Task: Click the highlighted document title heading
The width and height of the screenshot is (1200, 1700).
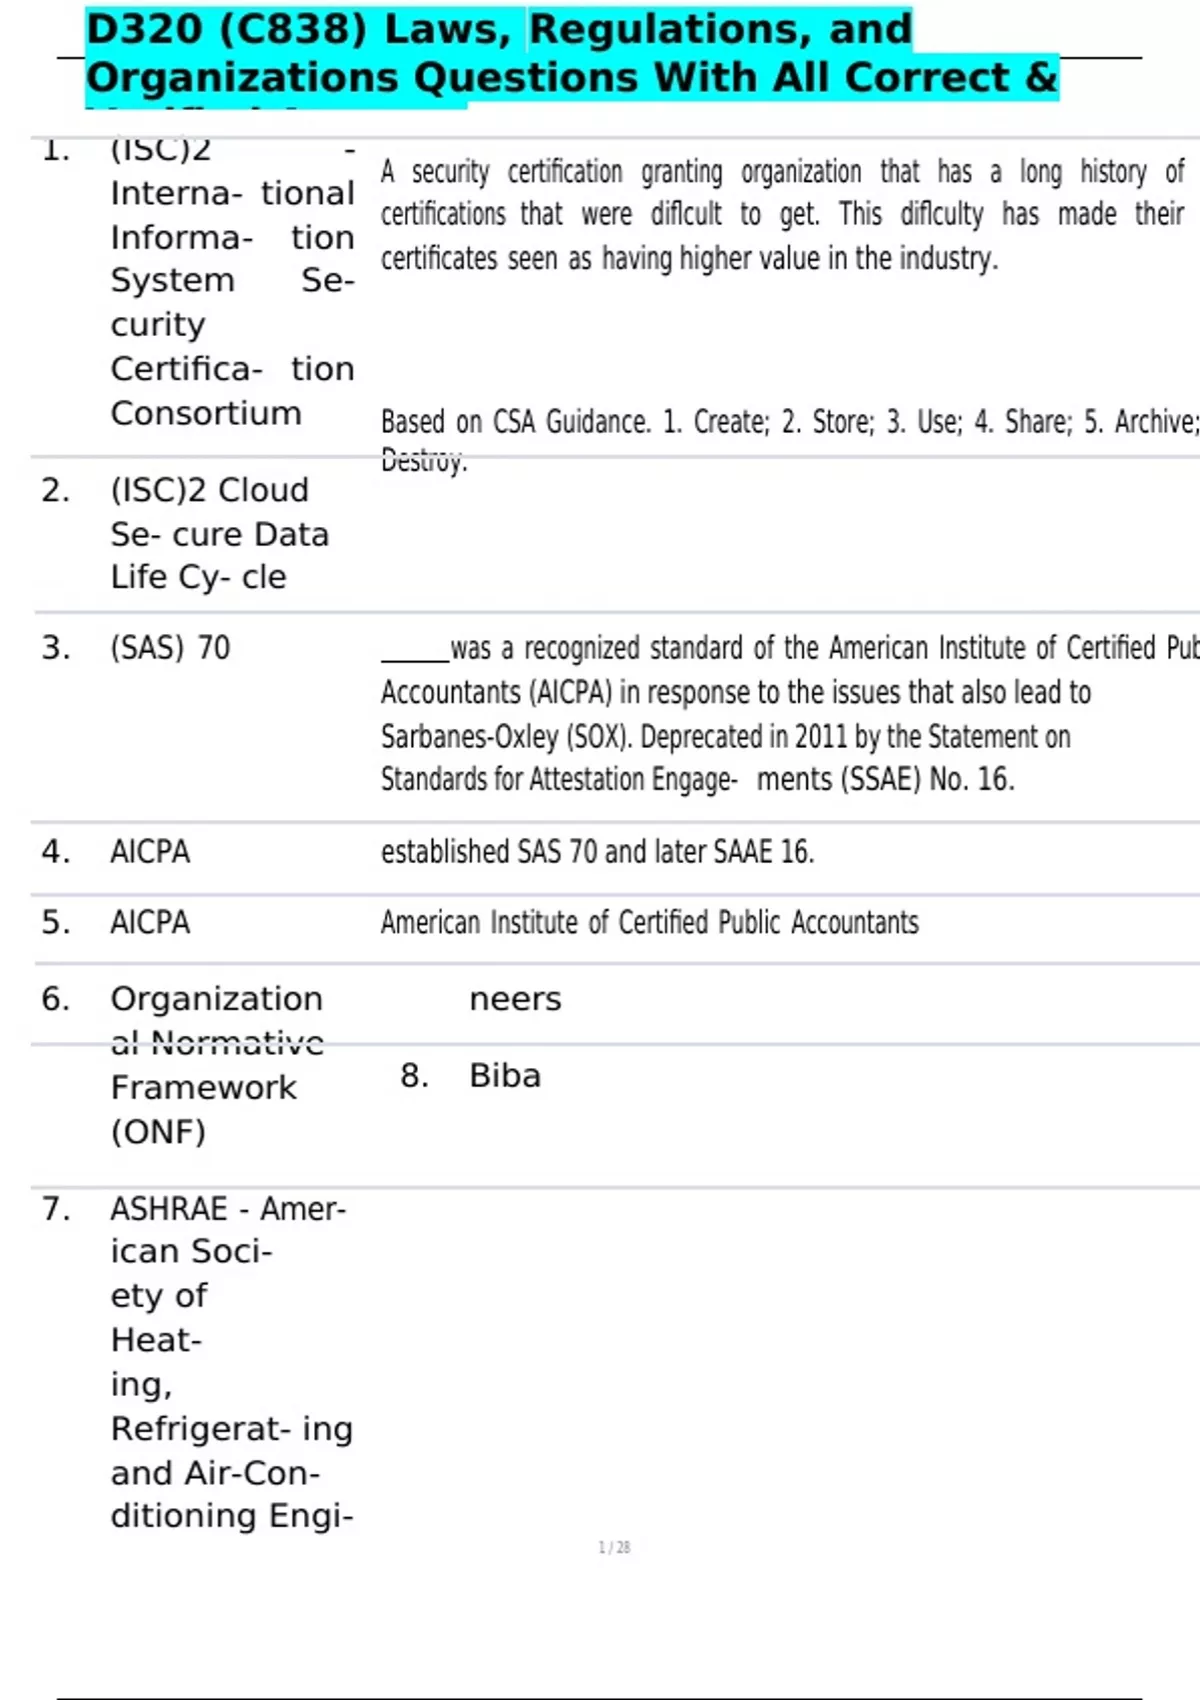Action: click(572, 54)
